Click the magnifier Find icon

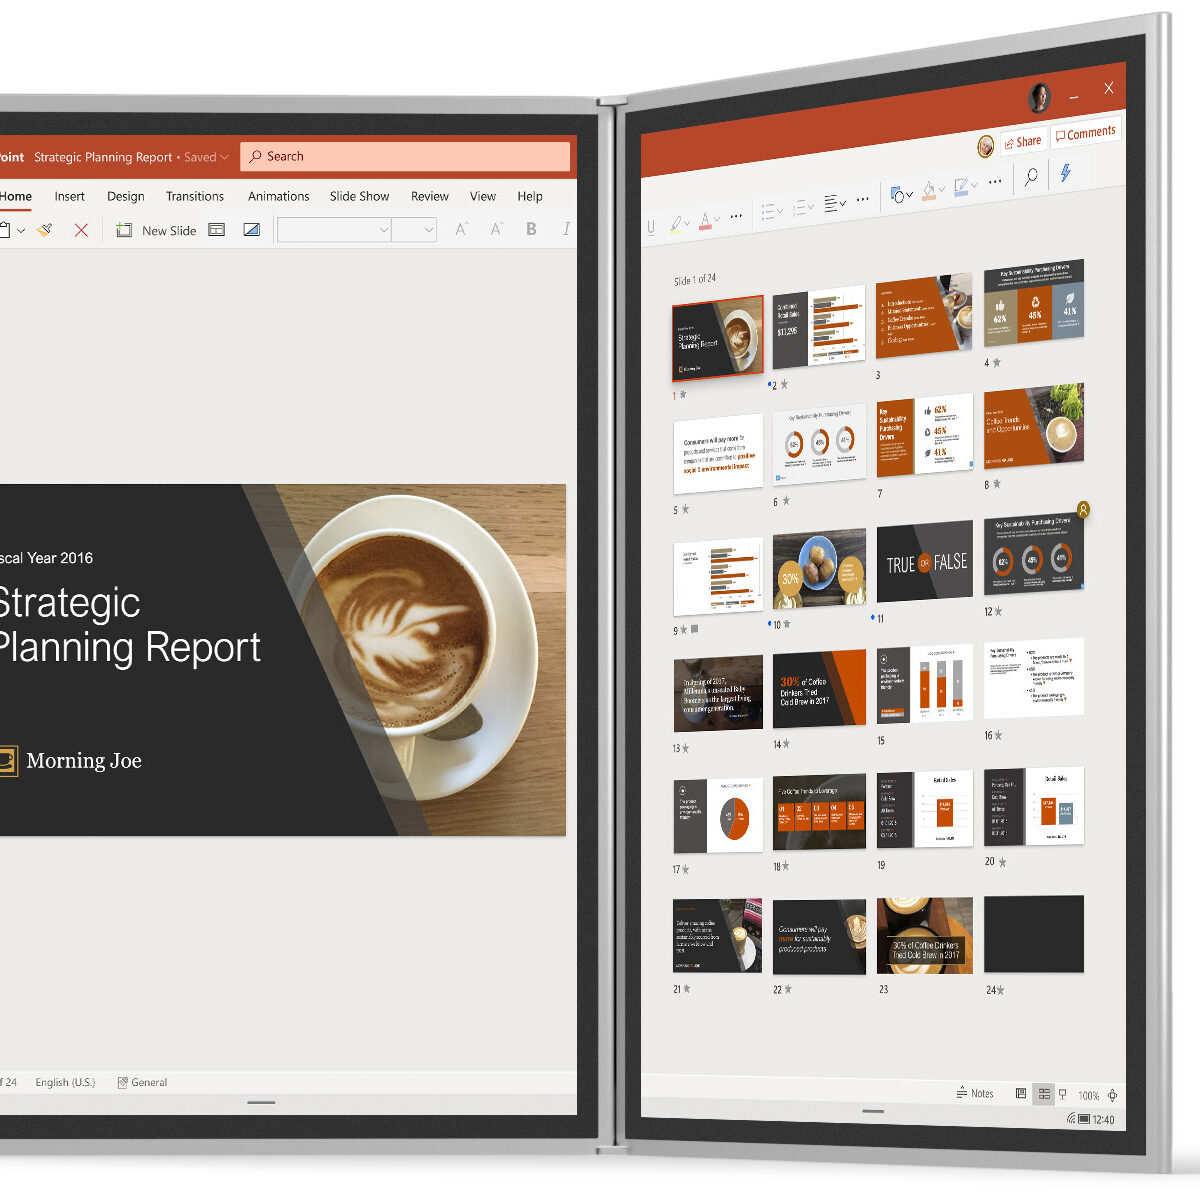1030,177
